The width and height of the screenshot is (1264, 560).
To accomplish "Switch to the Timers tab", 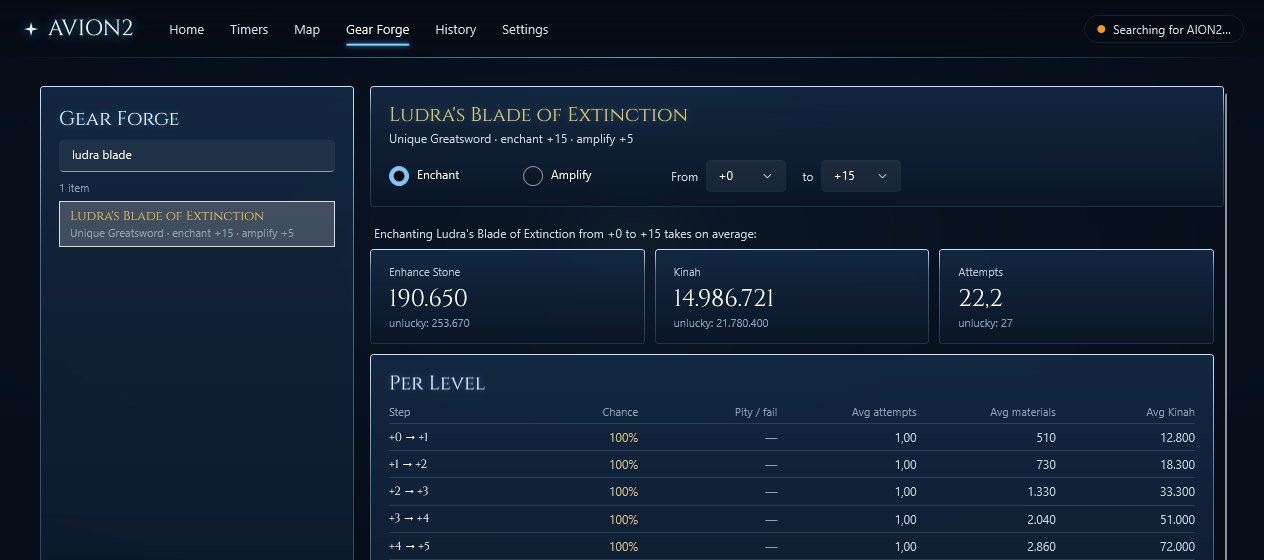I will coord(249,30).
